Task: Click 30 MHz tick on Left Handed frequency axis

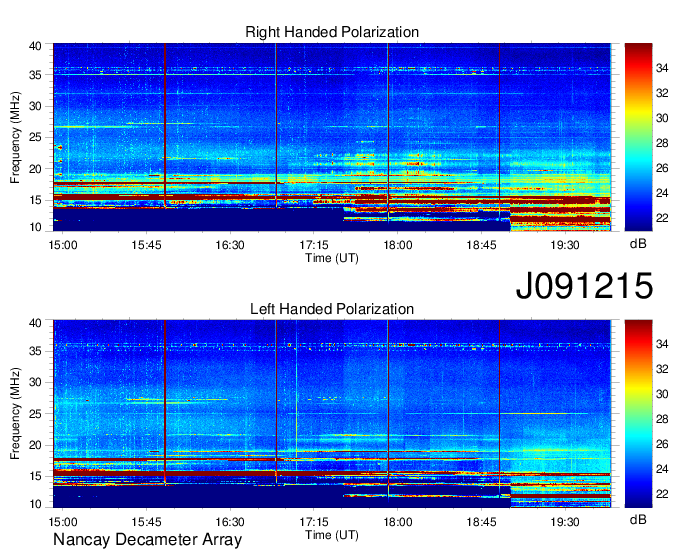Action: coord(35,382)
